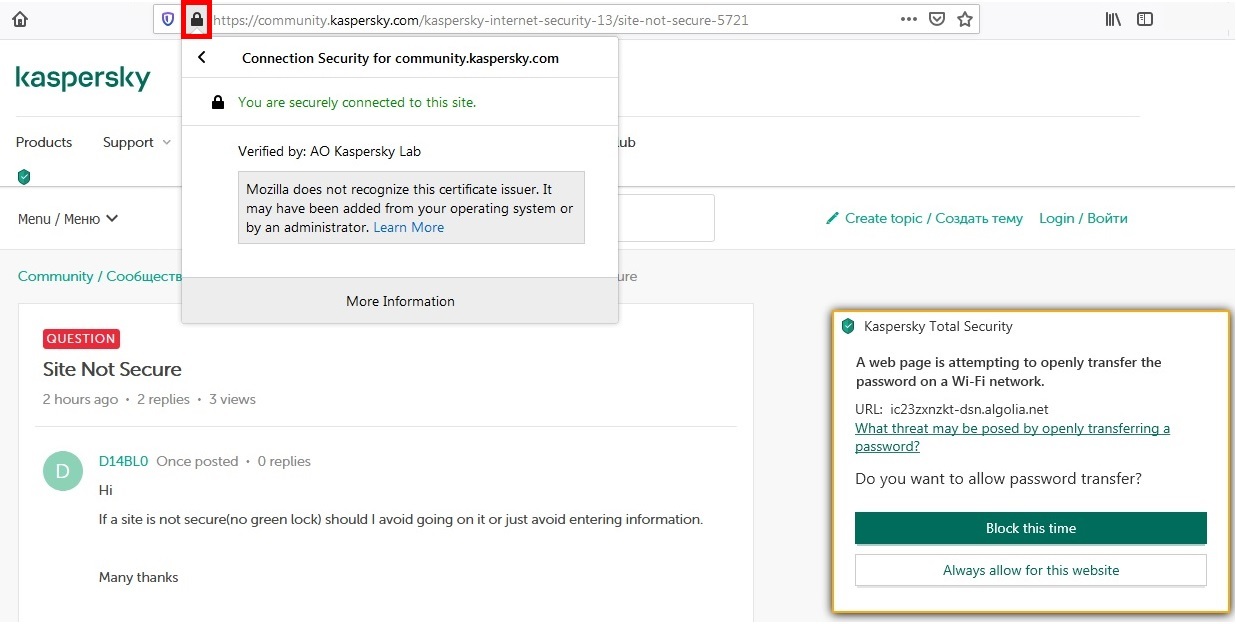The image size is (1236, 624).
Task: Go to the browser home page icon
Action: [x=20, y=19]
